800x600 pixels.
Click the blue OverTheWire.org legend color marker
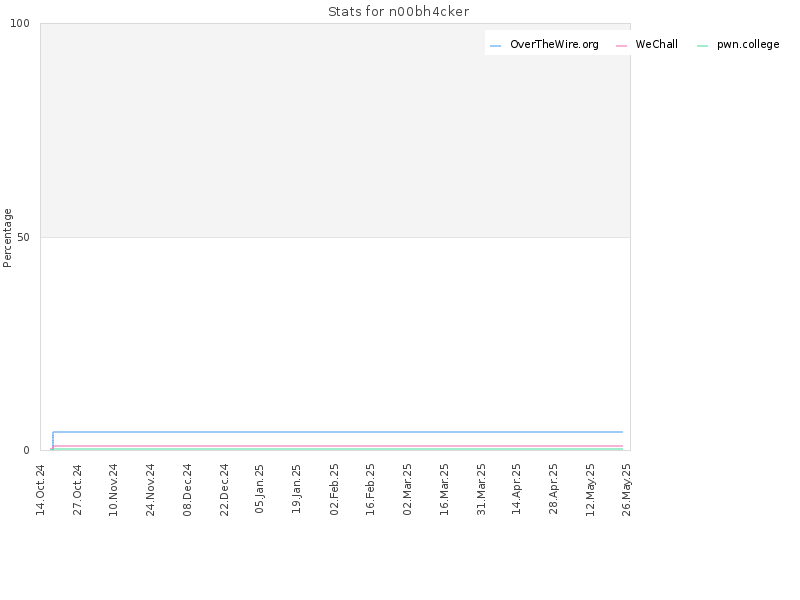pos(495,46)
